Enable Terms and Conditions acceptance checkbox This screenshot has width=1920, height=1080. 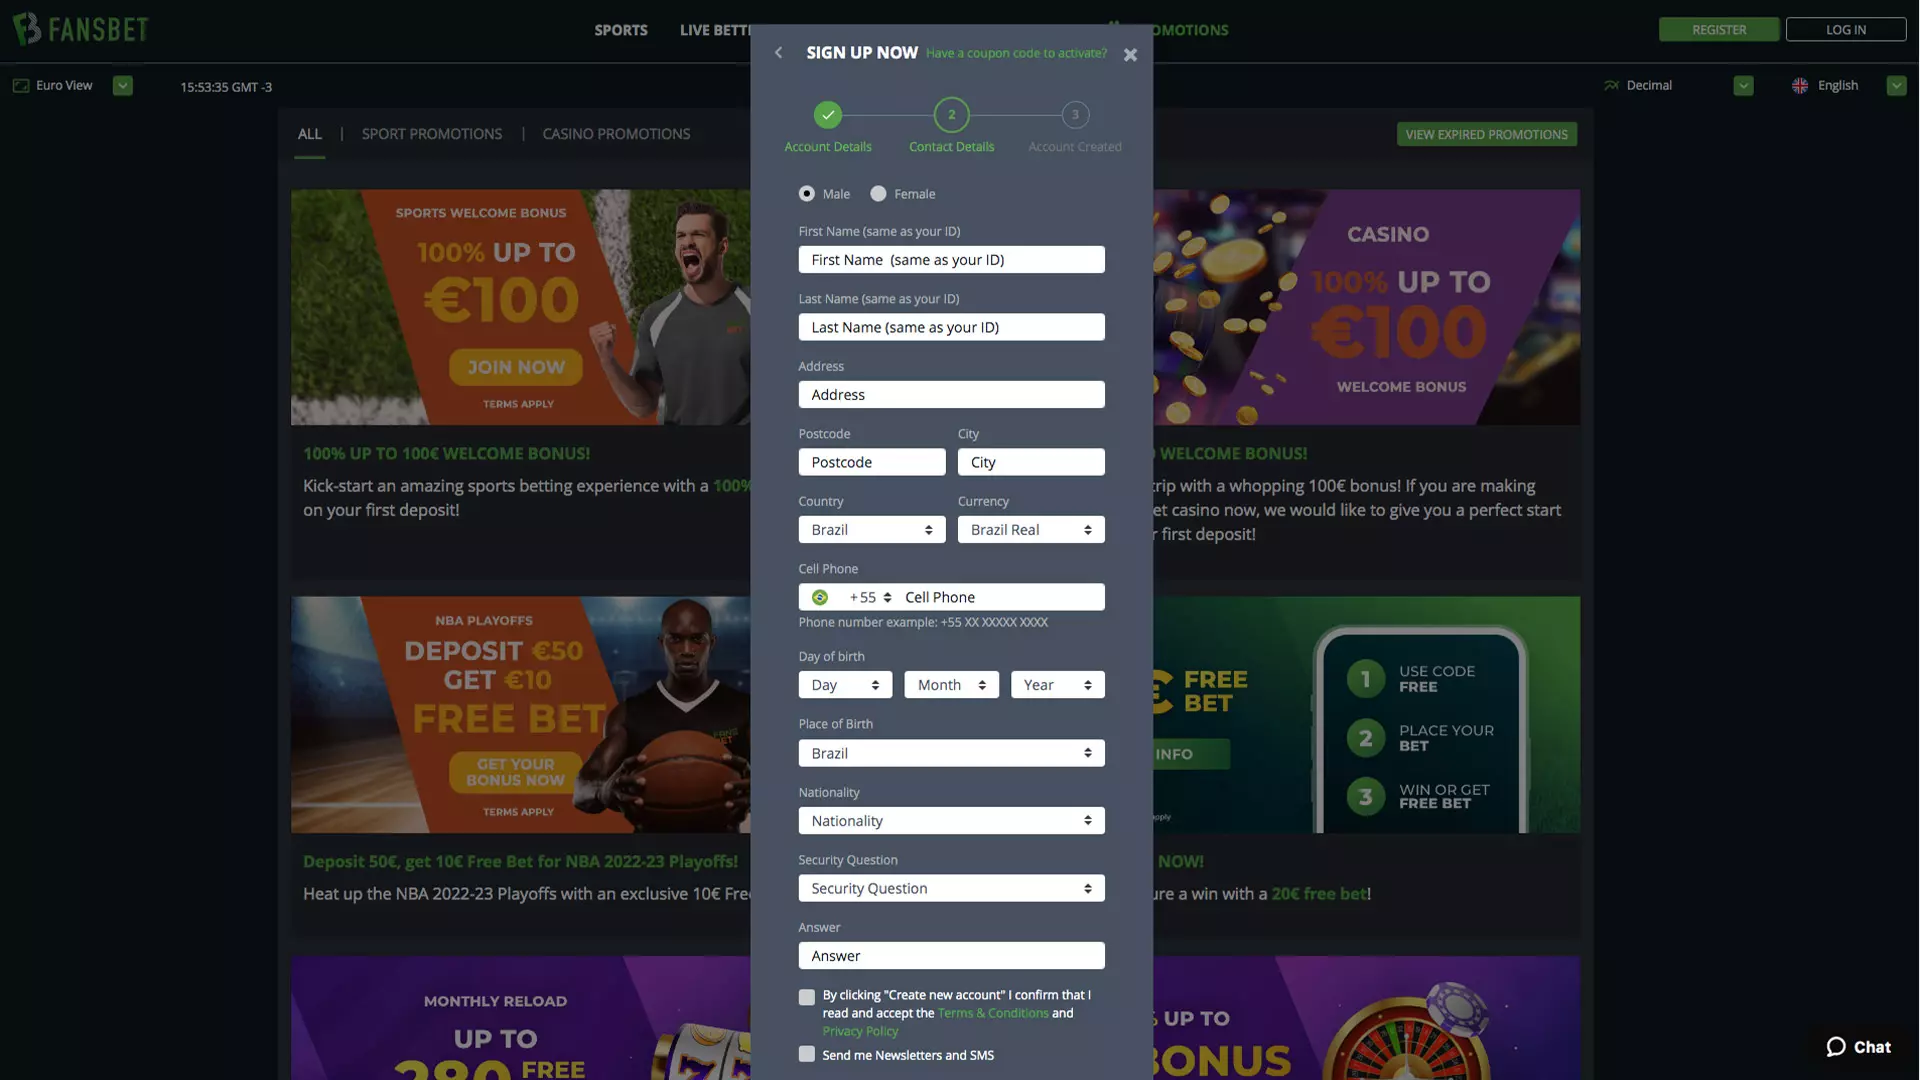click(x=806, y=997)
